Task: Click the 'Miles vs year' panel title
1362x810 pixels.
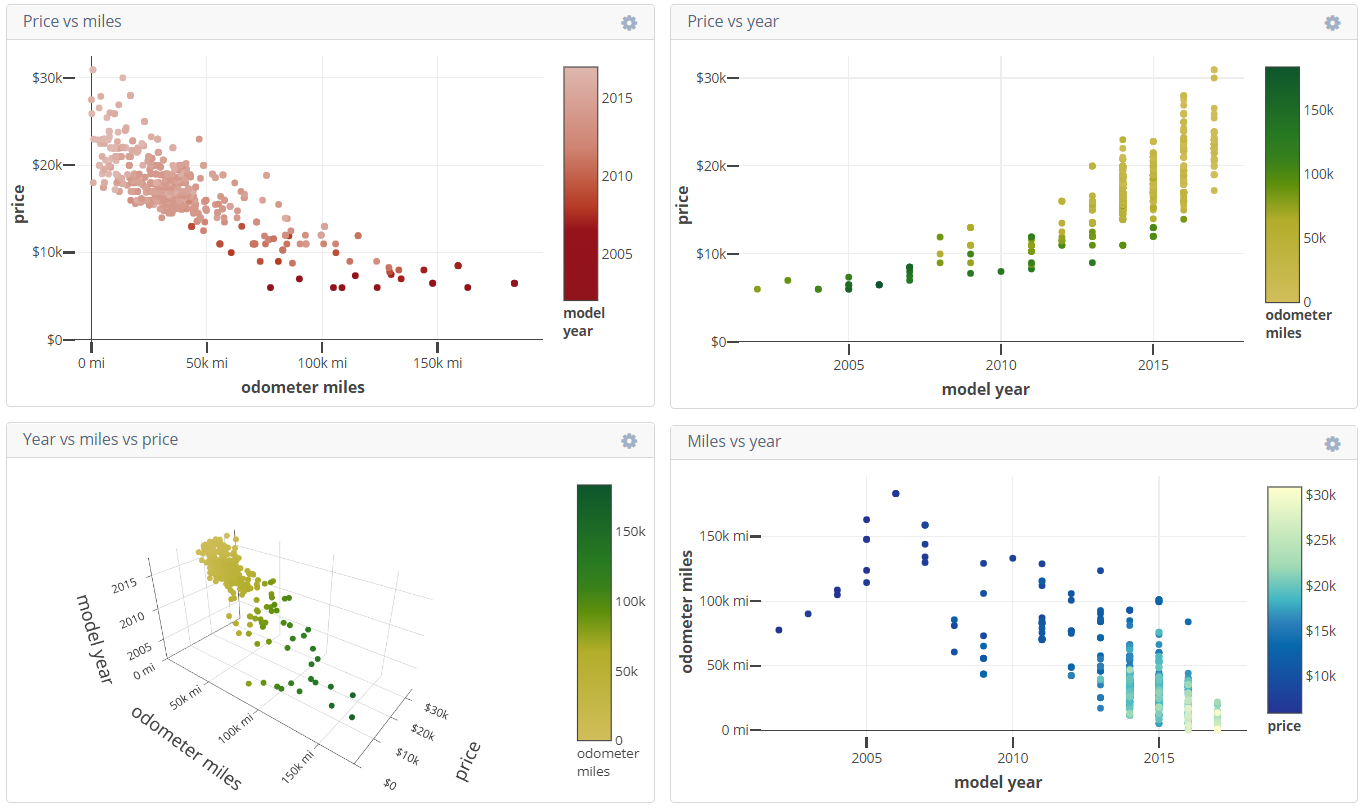Action: pyautogui.click(x=734, y=441)
